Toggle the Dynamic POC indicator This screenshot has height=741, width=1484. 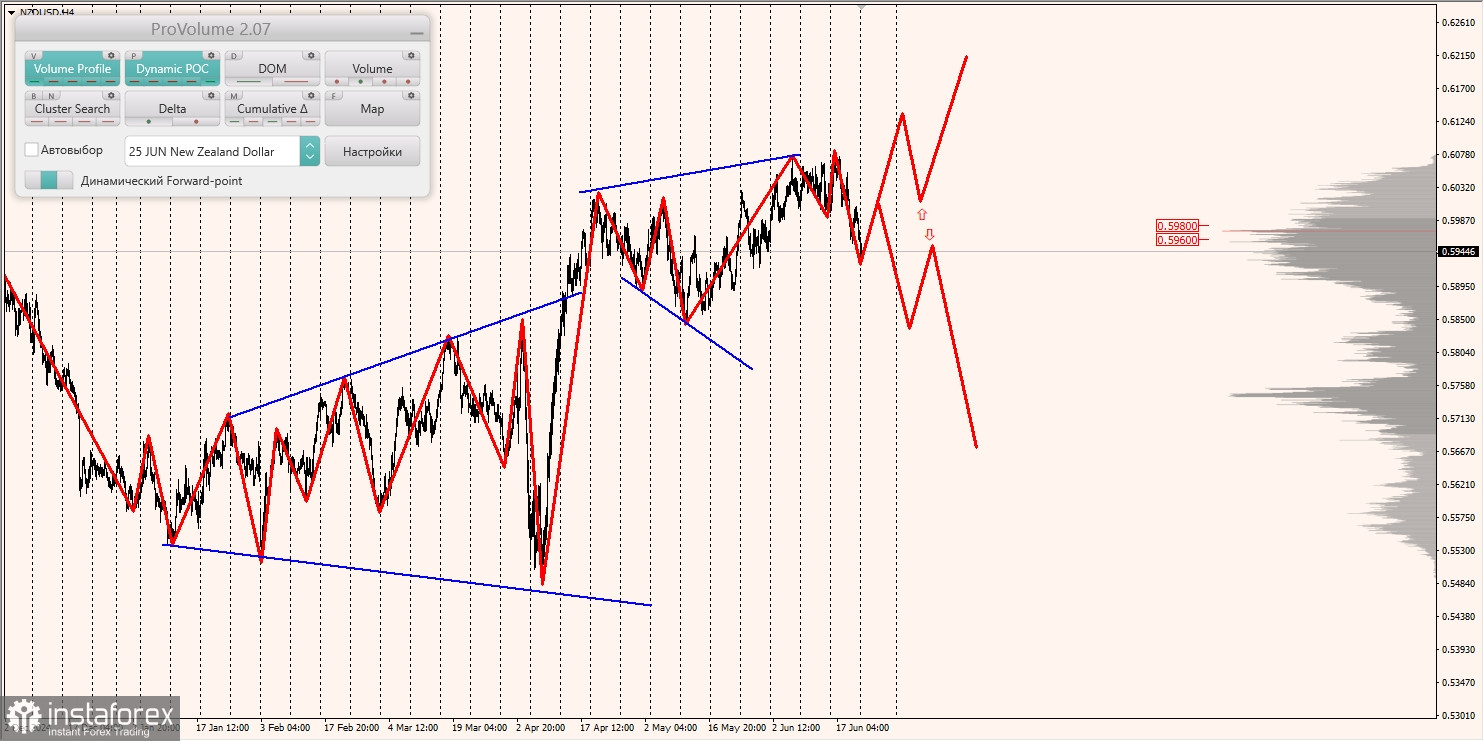pyautogui.click(x=172, y=69)
